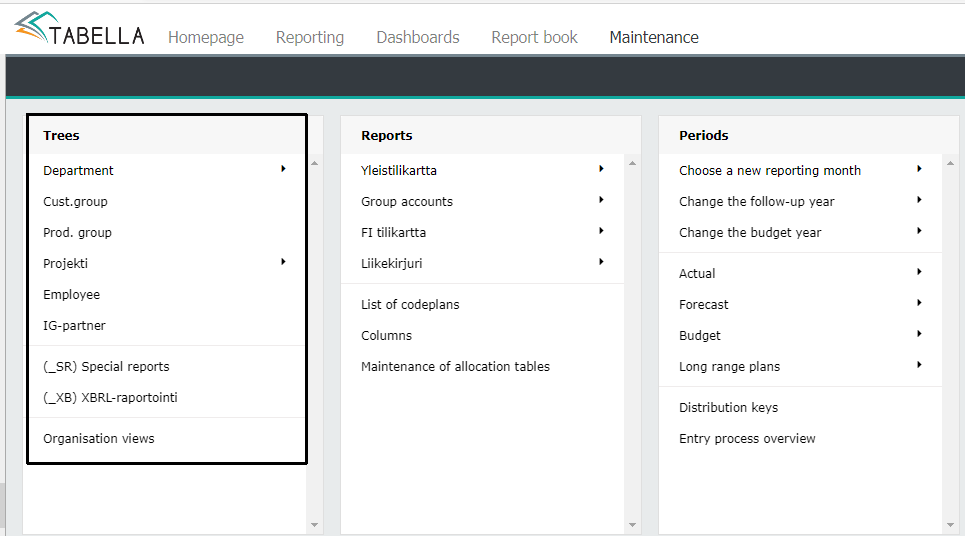Open Organisation views link
This screenshot has width=965, height=536.
tap(98, 439)
